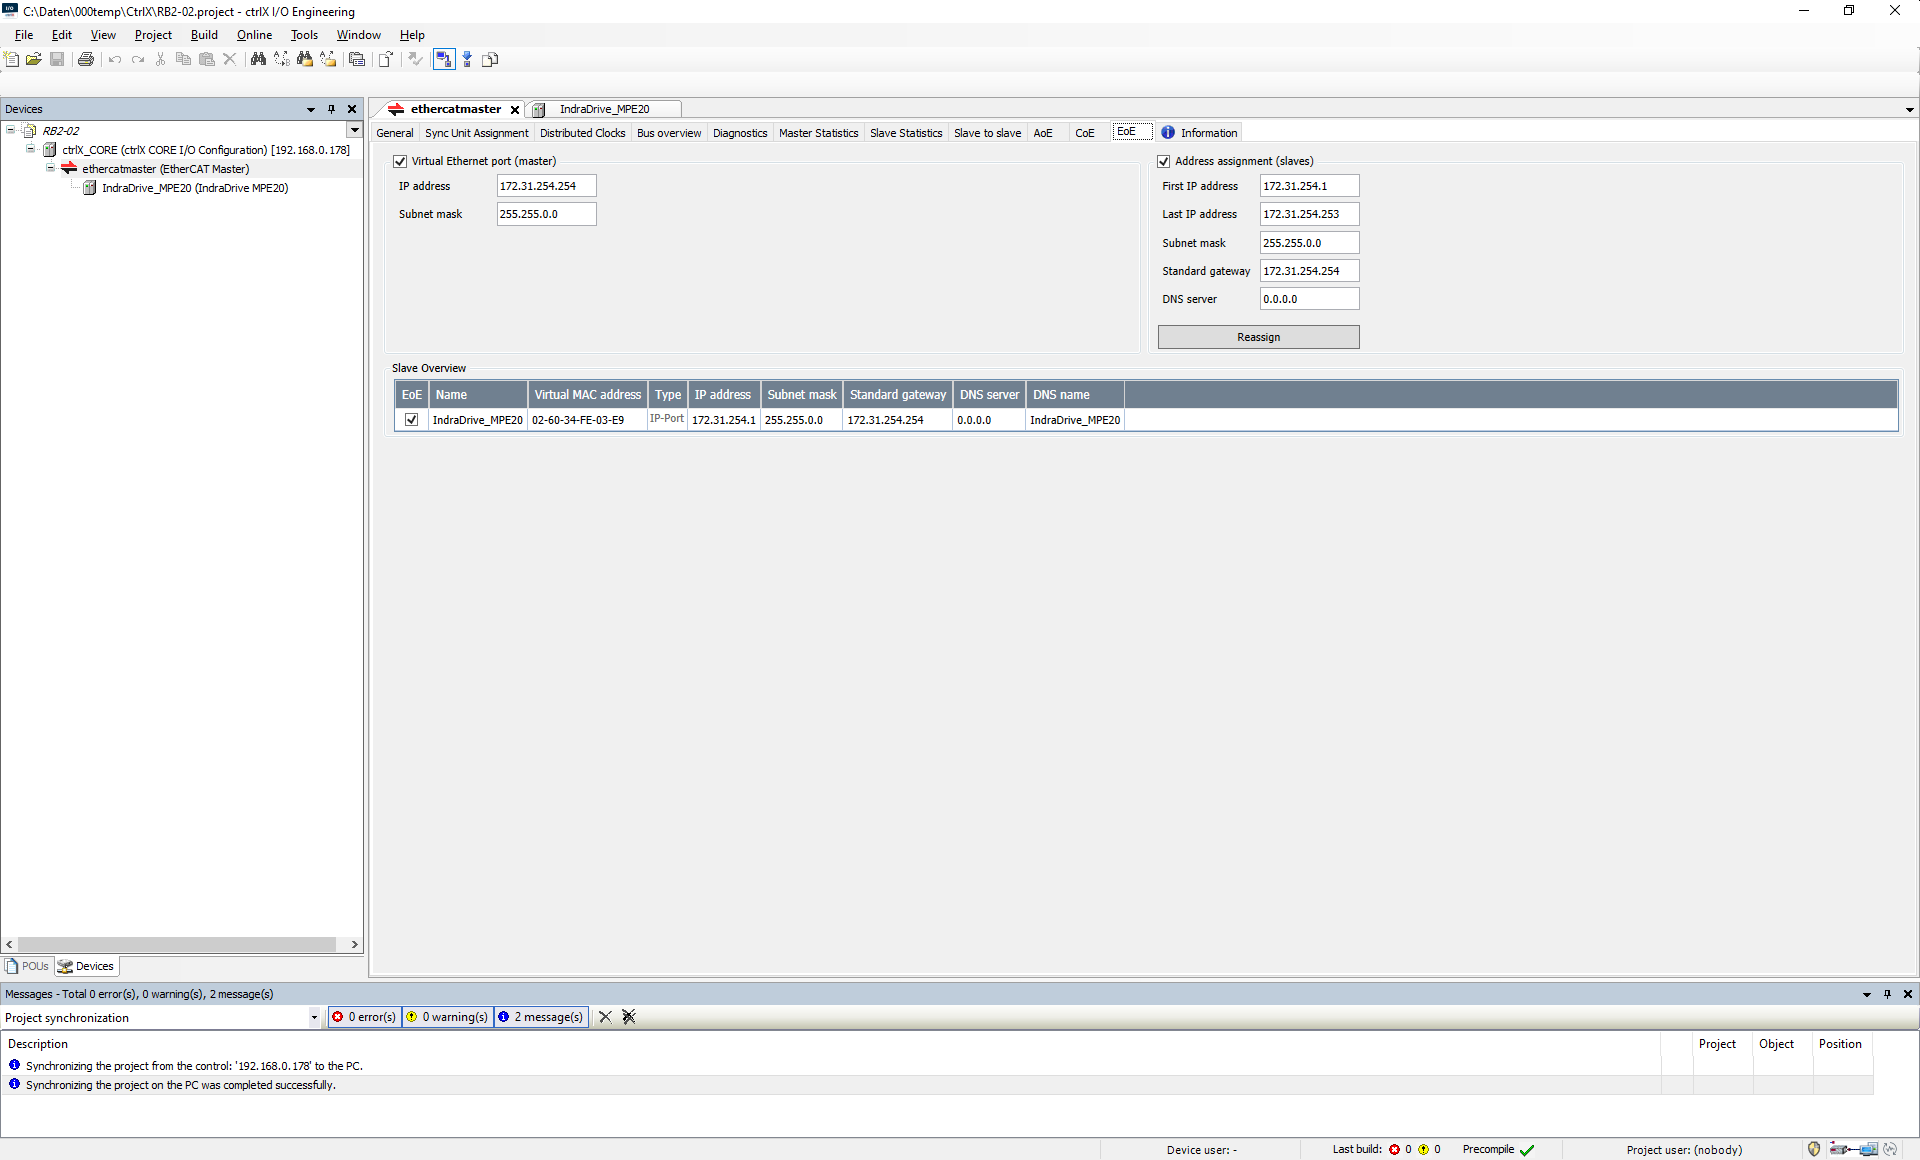Click the Download to device arrow icon
Image resolution: width=1920 pixels, height=1160 pixels.
(x=467, y=60)
